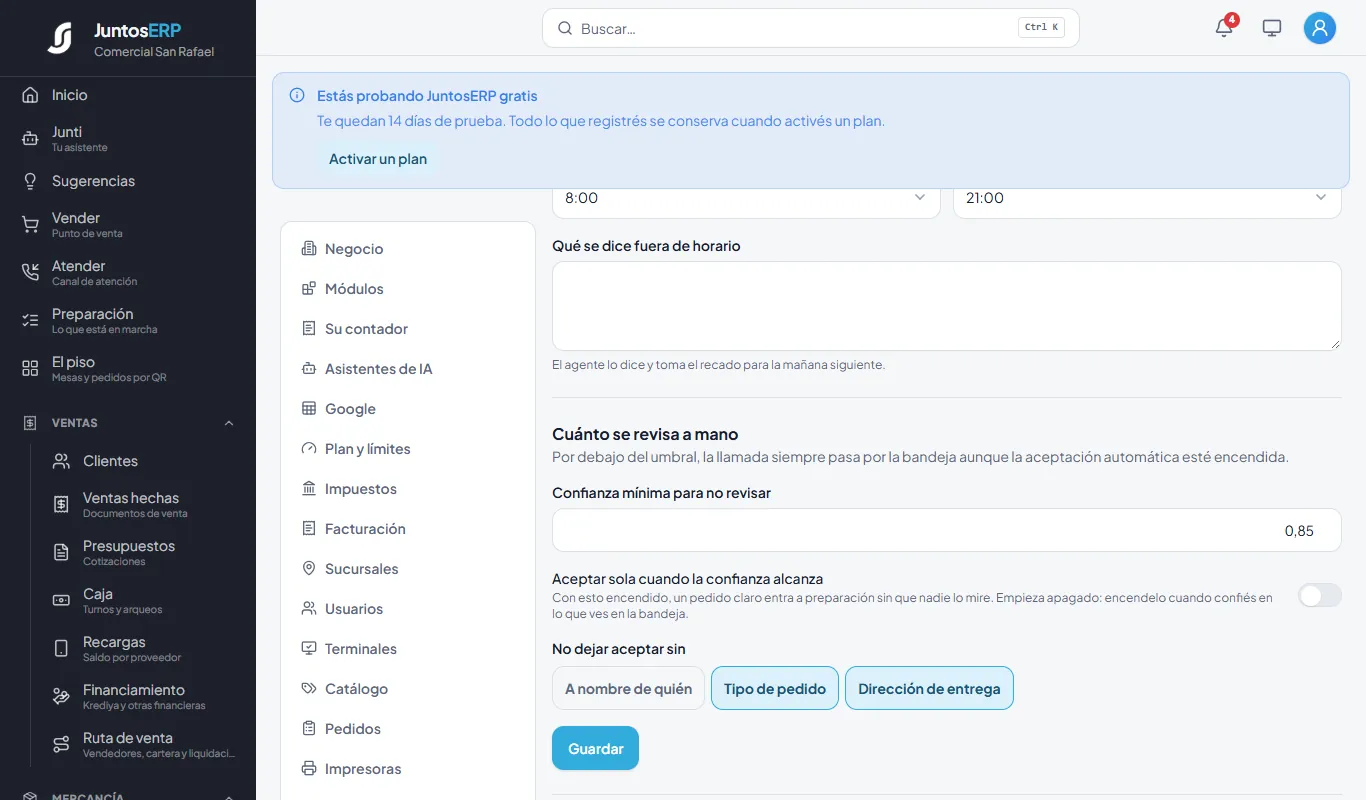
Task: Click the Ventas hechas icon
Action: [61, 504]
